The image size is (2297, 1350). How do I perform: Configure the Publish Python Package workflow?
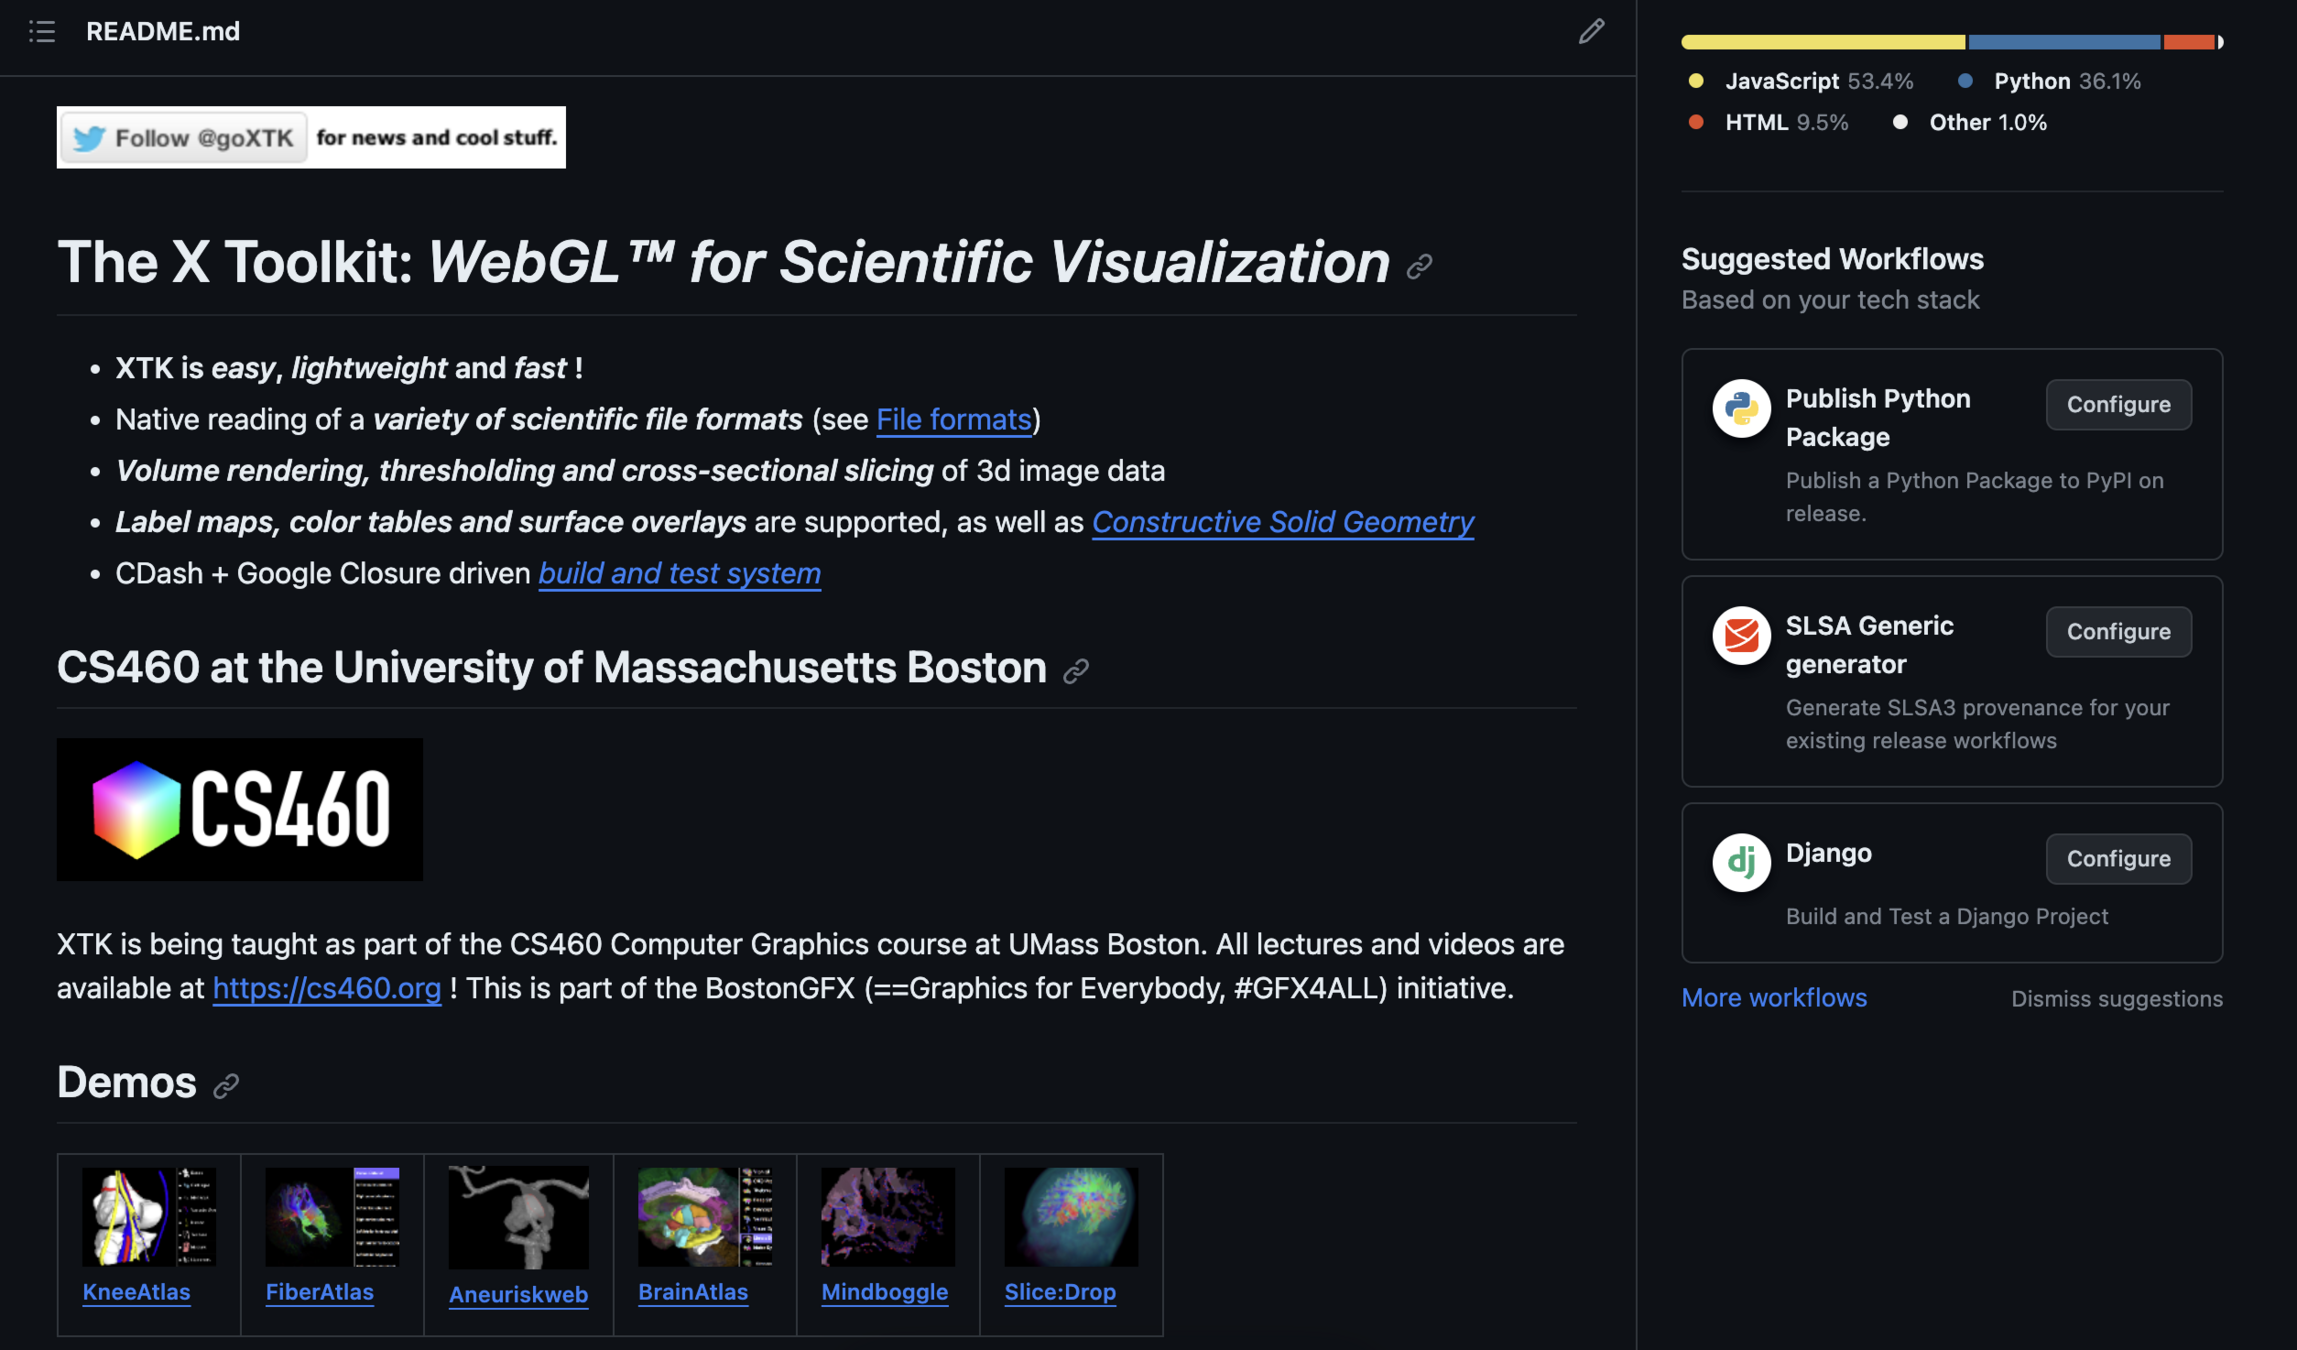[2118, 405]
